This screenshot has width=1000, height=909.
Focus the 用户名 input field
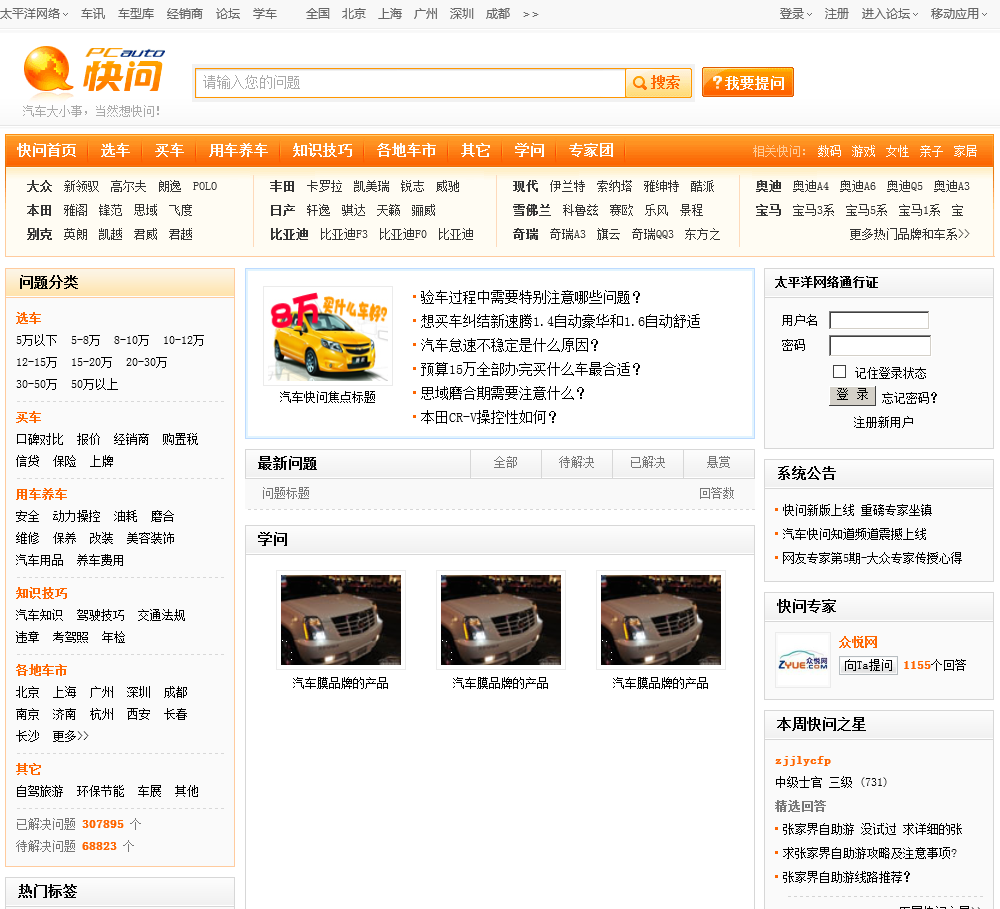click(x=879, y=320)
